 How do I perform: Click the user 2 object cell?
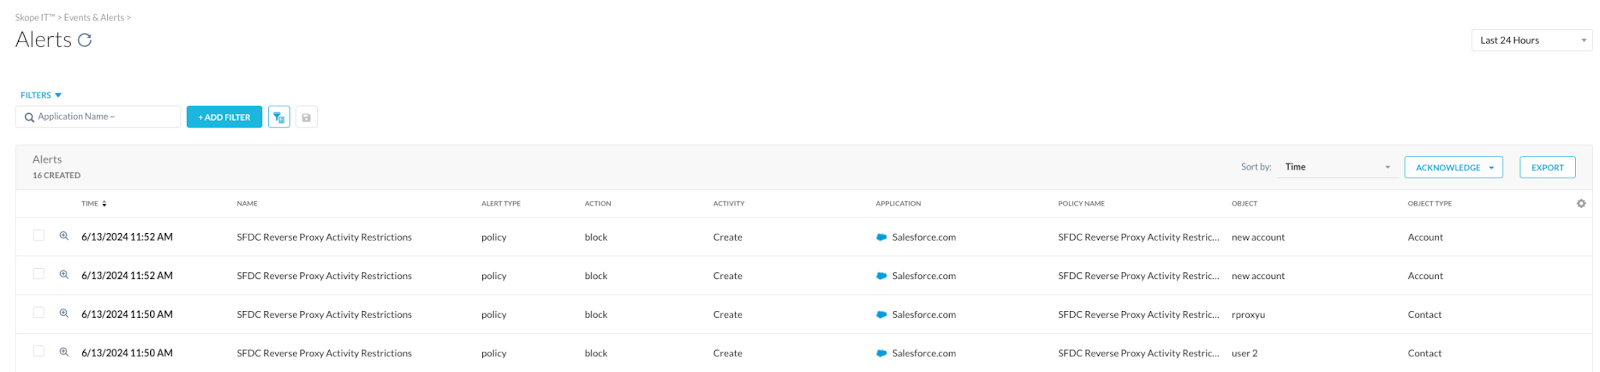coord(1244,353)
